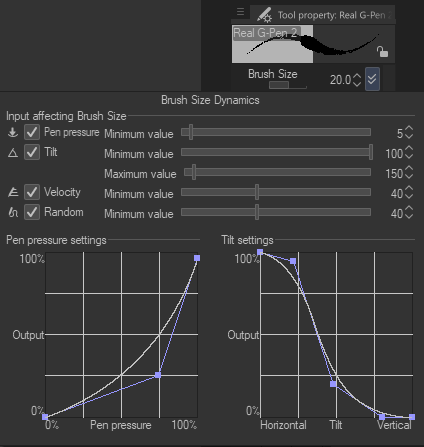Click the Random minimum value slider
This screenshot has height=447, width=424.
[276, 212]
